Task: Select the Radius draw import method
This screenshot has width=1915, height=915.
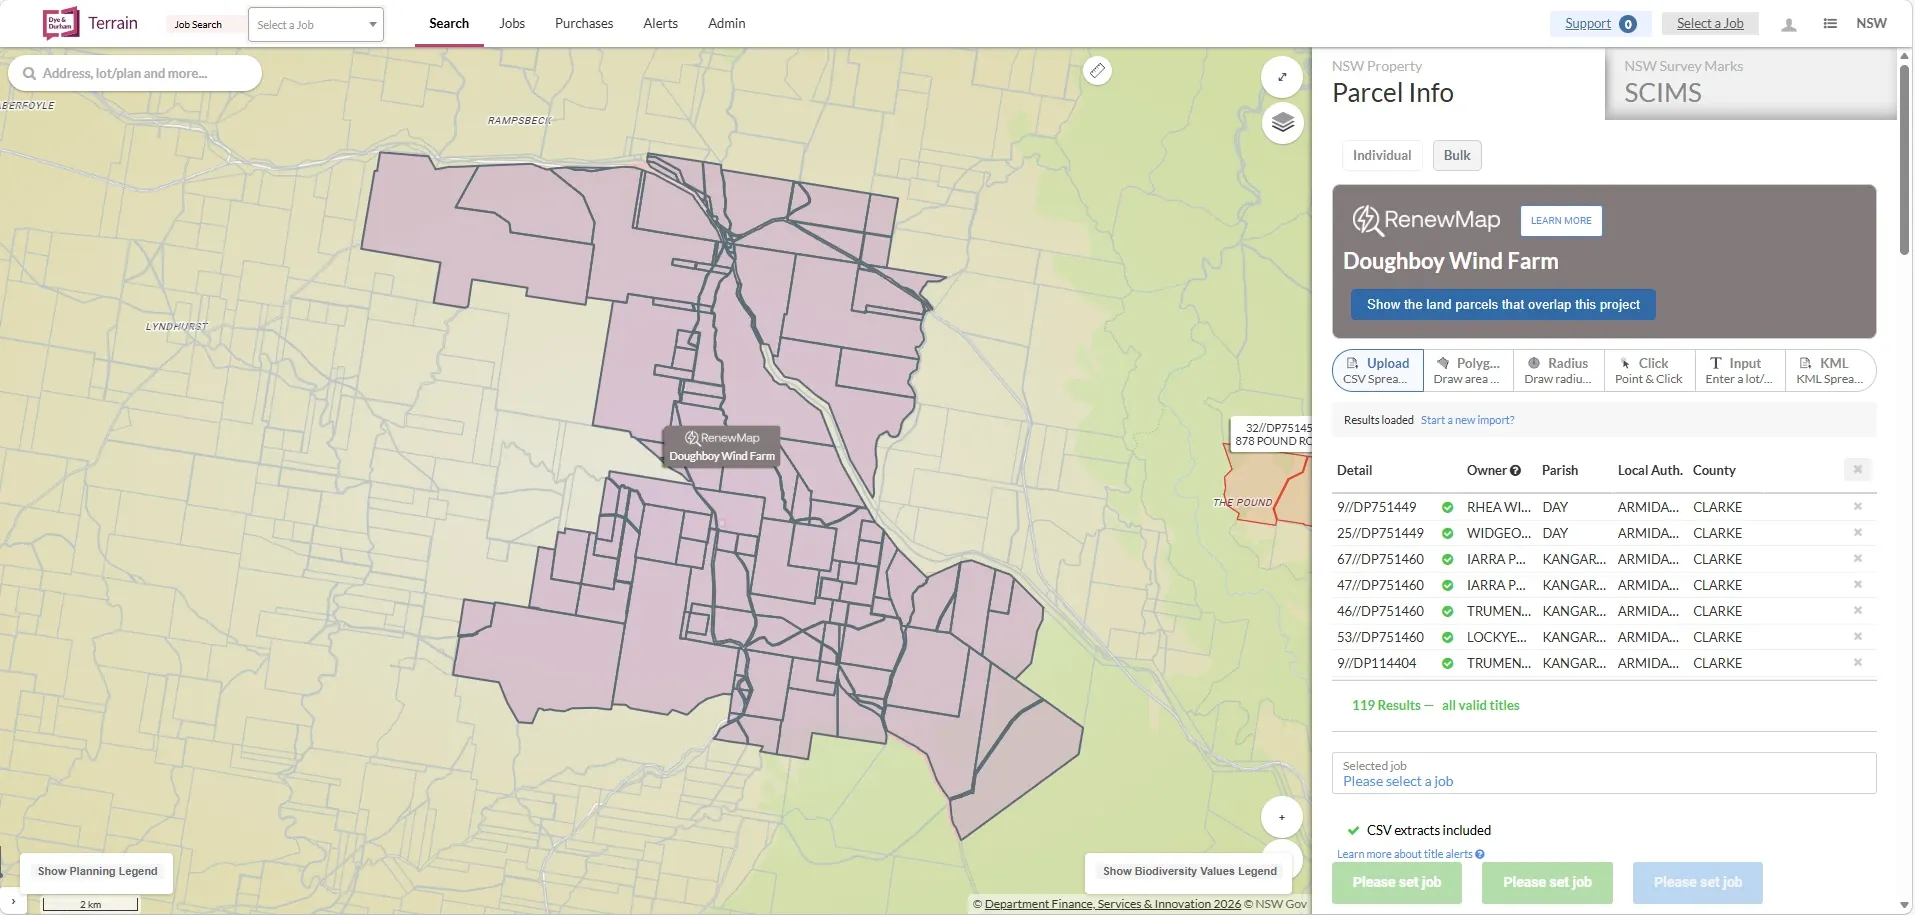Action: tap(1558, 370)
